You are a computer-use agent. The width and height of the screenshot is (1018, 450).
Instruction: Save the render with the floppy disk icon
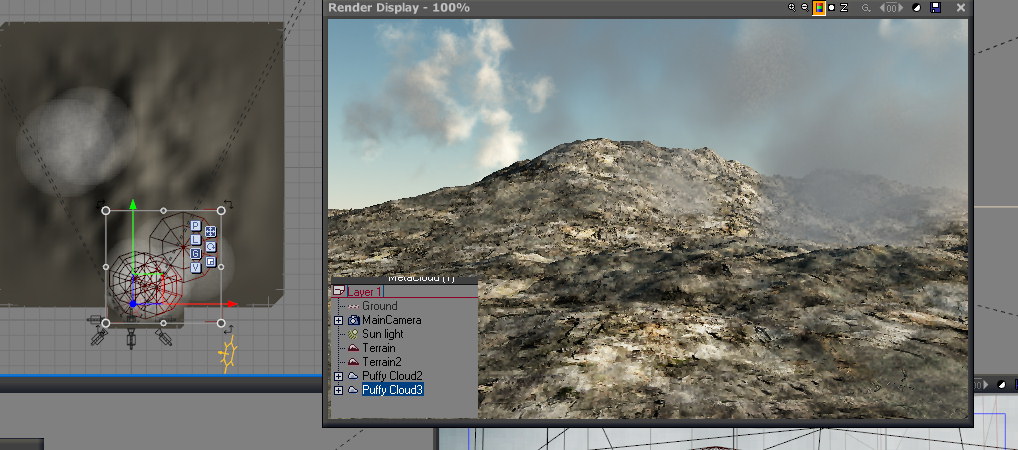(x=935, y=8)
